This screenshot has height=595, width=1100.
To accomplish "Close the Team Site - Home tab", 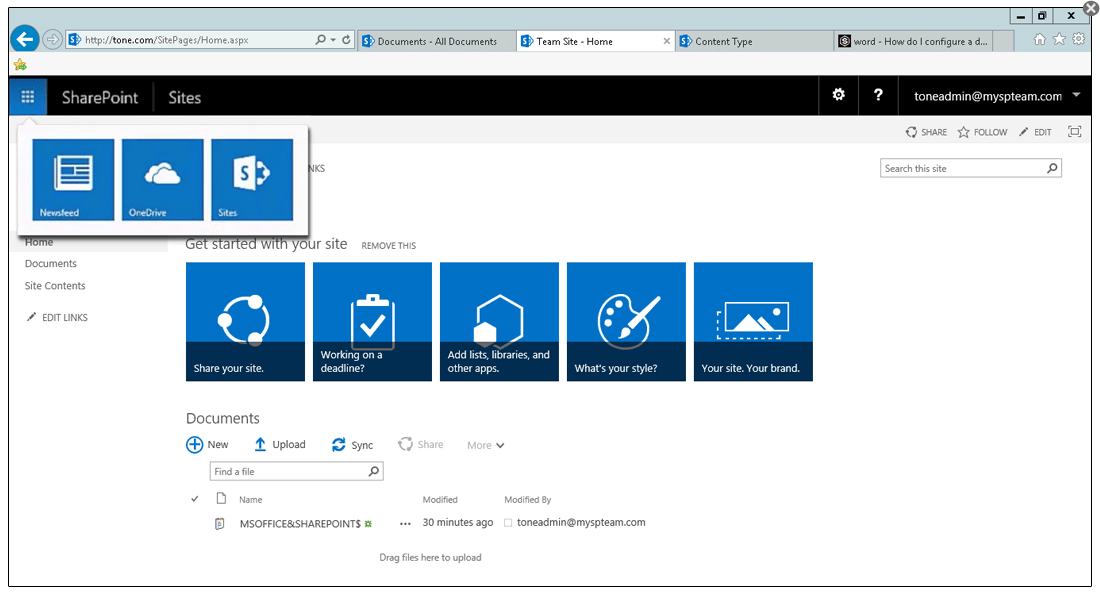I will [x=666, y=41].
